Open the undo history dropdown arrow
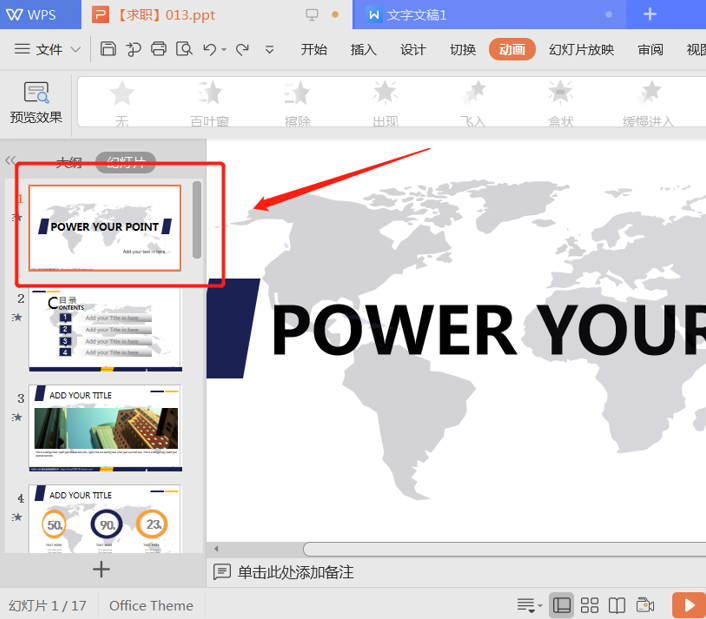 point(224,50)
